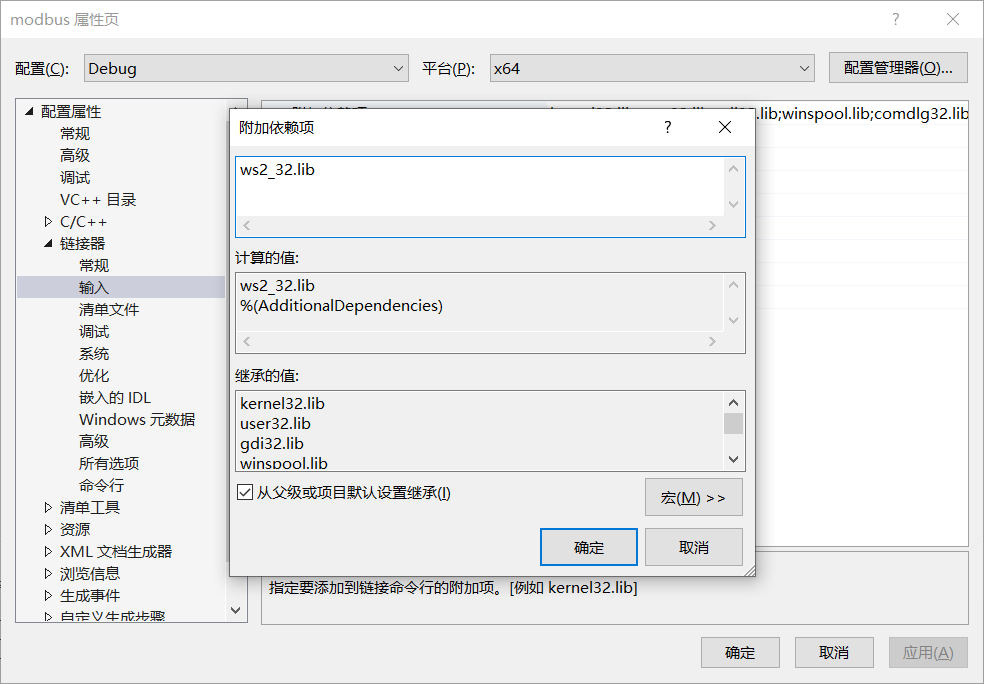
Task: Click the help ? icon of modbus 属性页
Action: pyautogui.click(x=896, y=19)
